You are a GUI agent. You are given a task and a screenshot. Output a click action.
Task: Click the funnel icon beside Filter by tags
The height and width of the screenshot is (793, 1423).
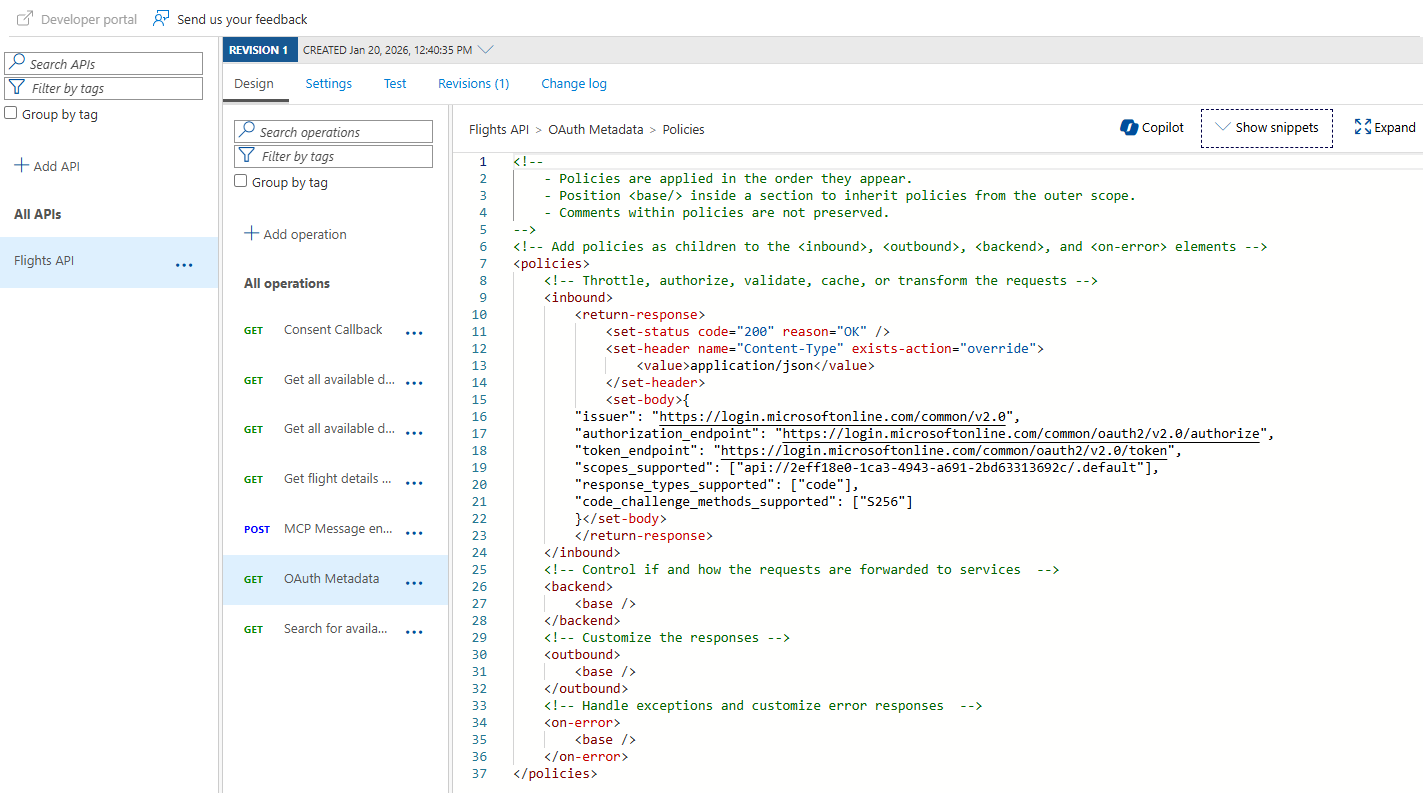[18, 88]
